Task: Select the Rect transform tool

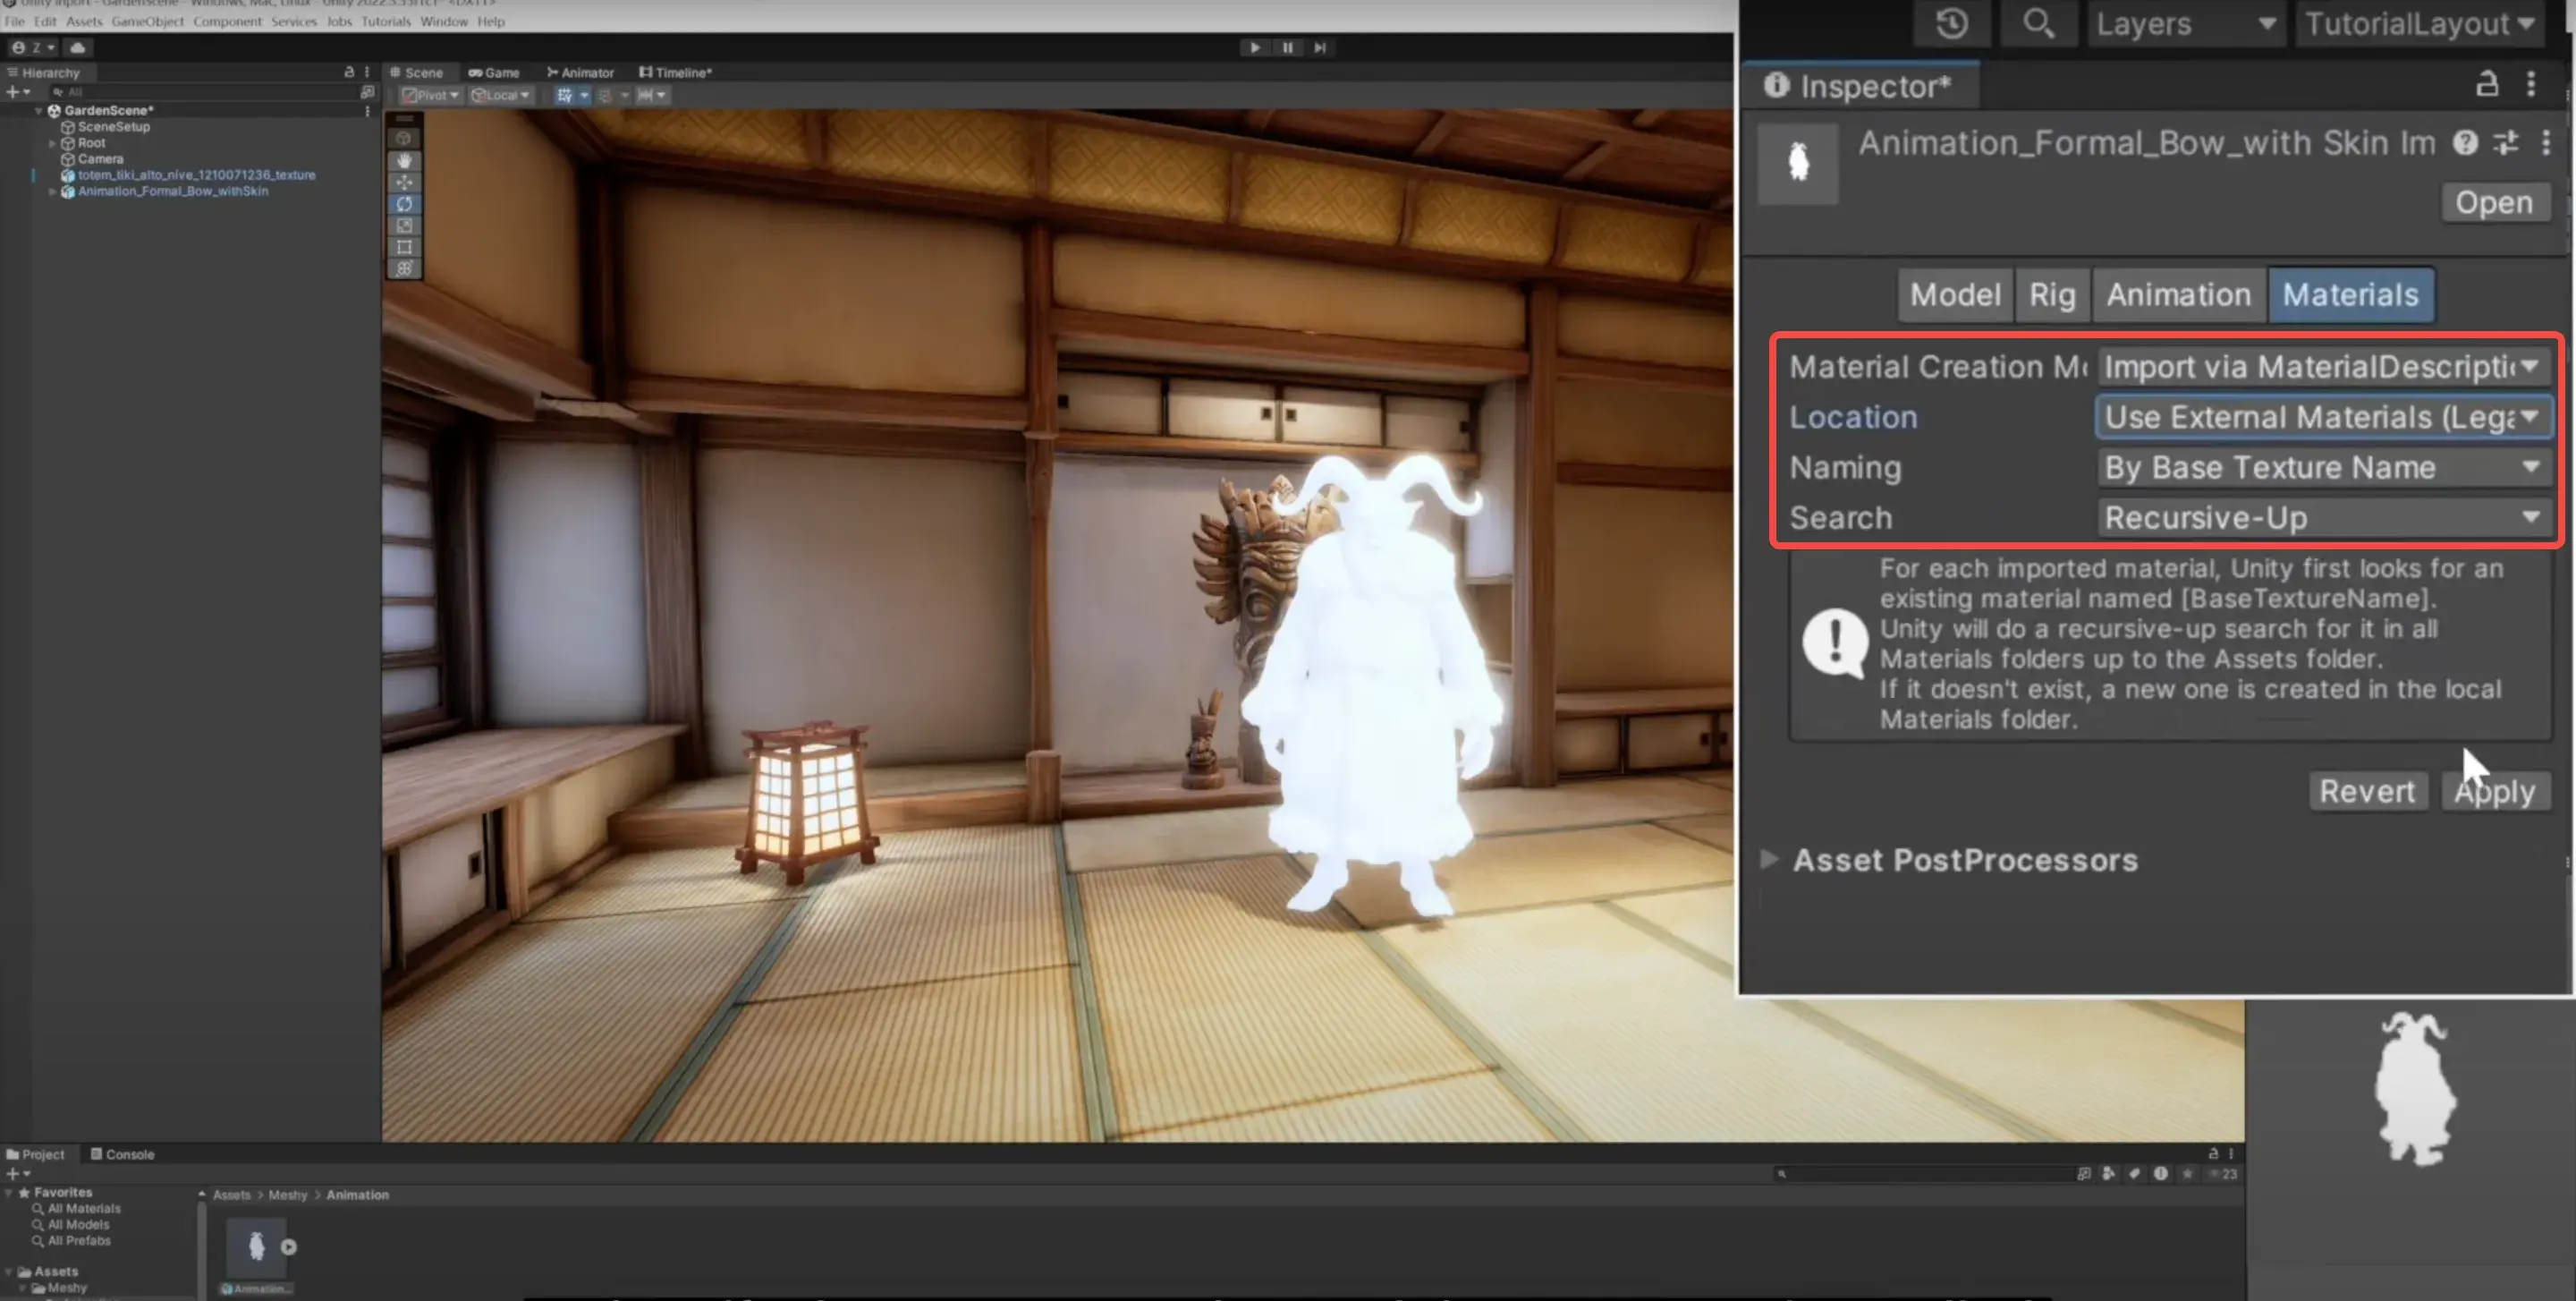Action: pyautogui.click(x=404, y=247)
